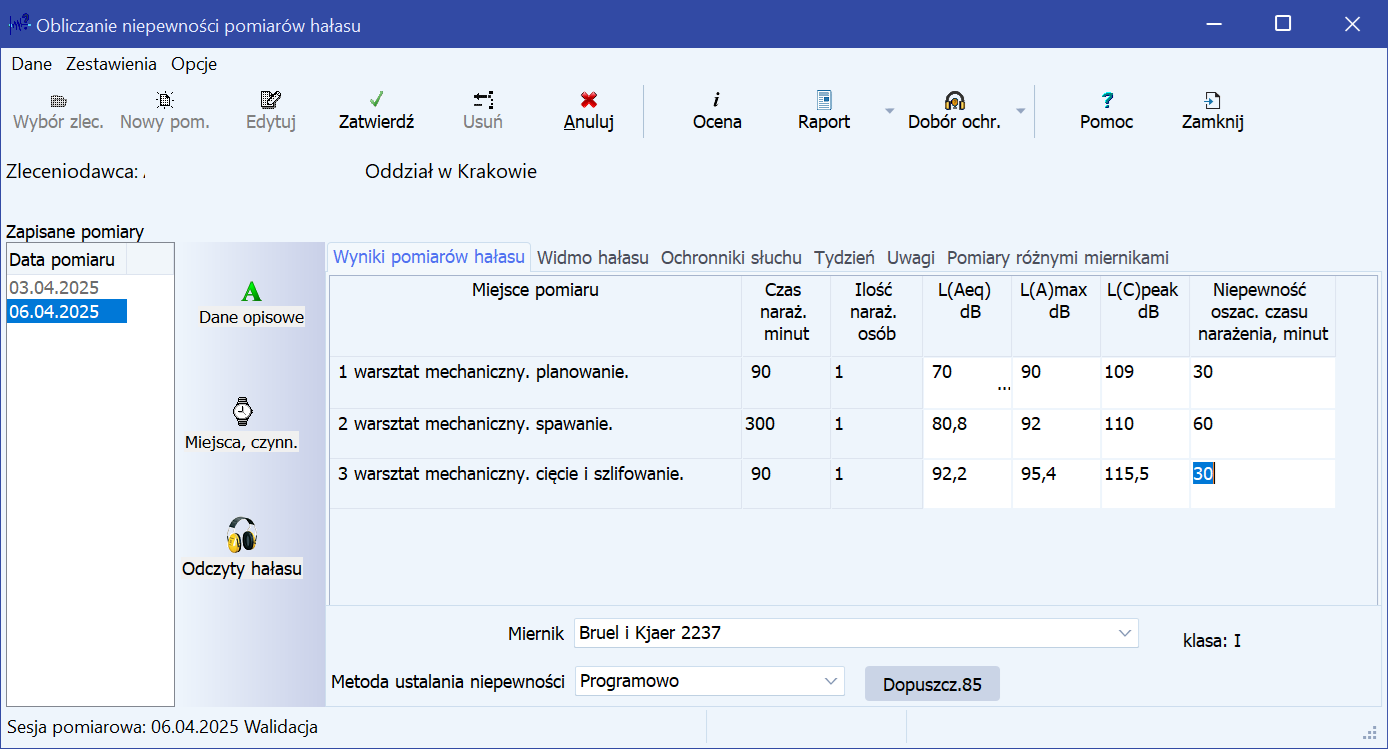Click Data pomiaru column header
The width and height of the screenshot is (1388, 749).
(66, 260)
